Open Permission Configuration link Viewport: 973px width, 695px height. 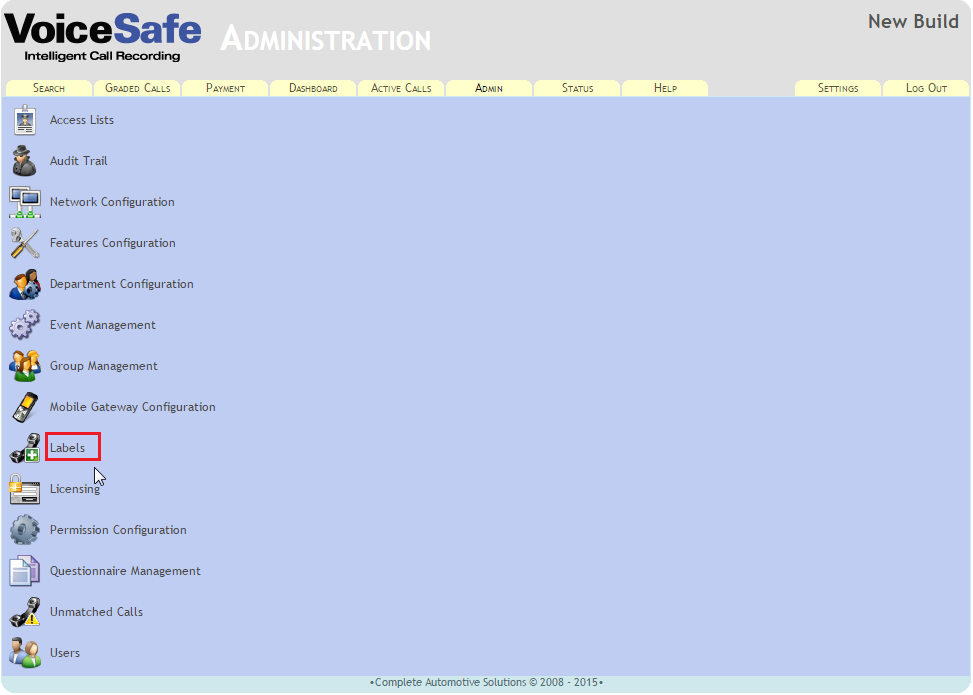[118, 529]
